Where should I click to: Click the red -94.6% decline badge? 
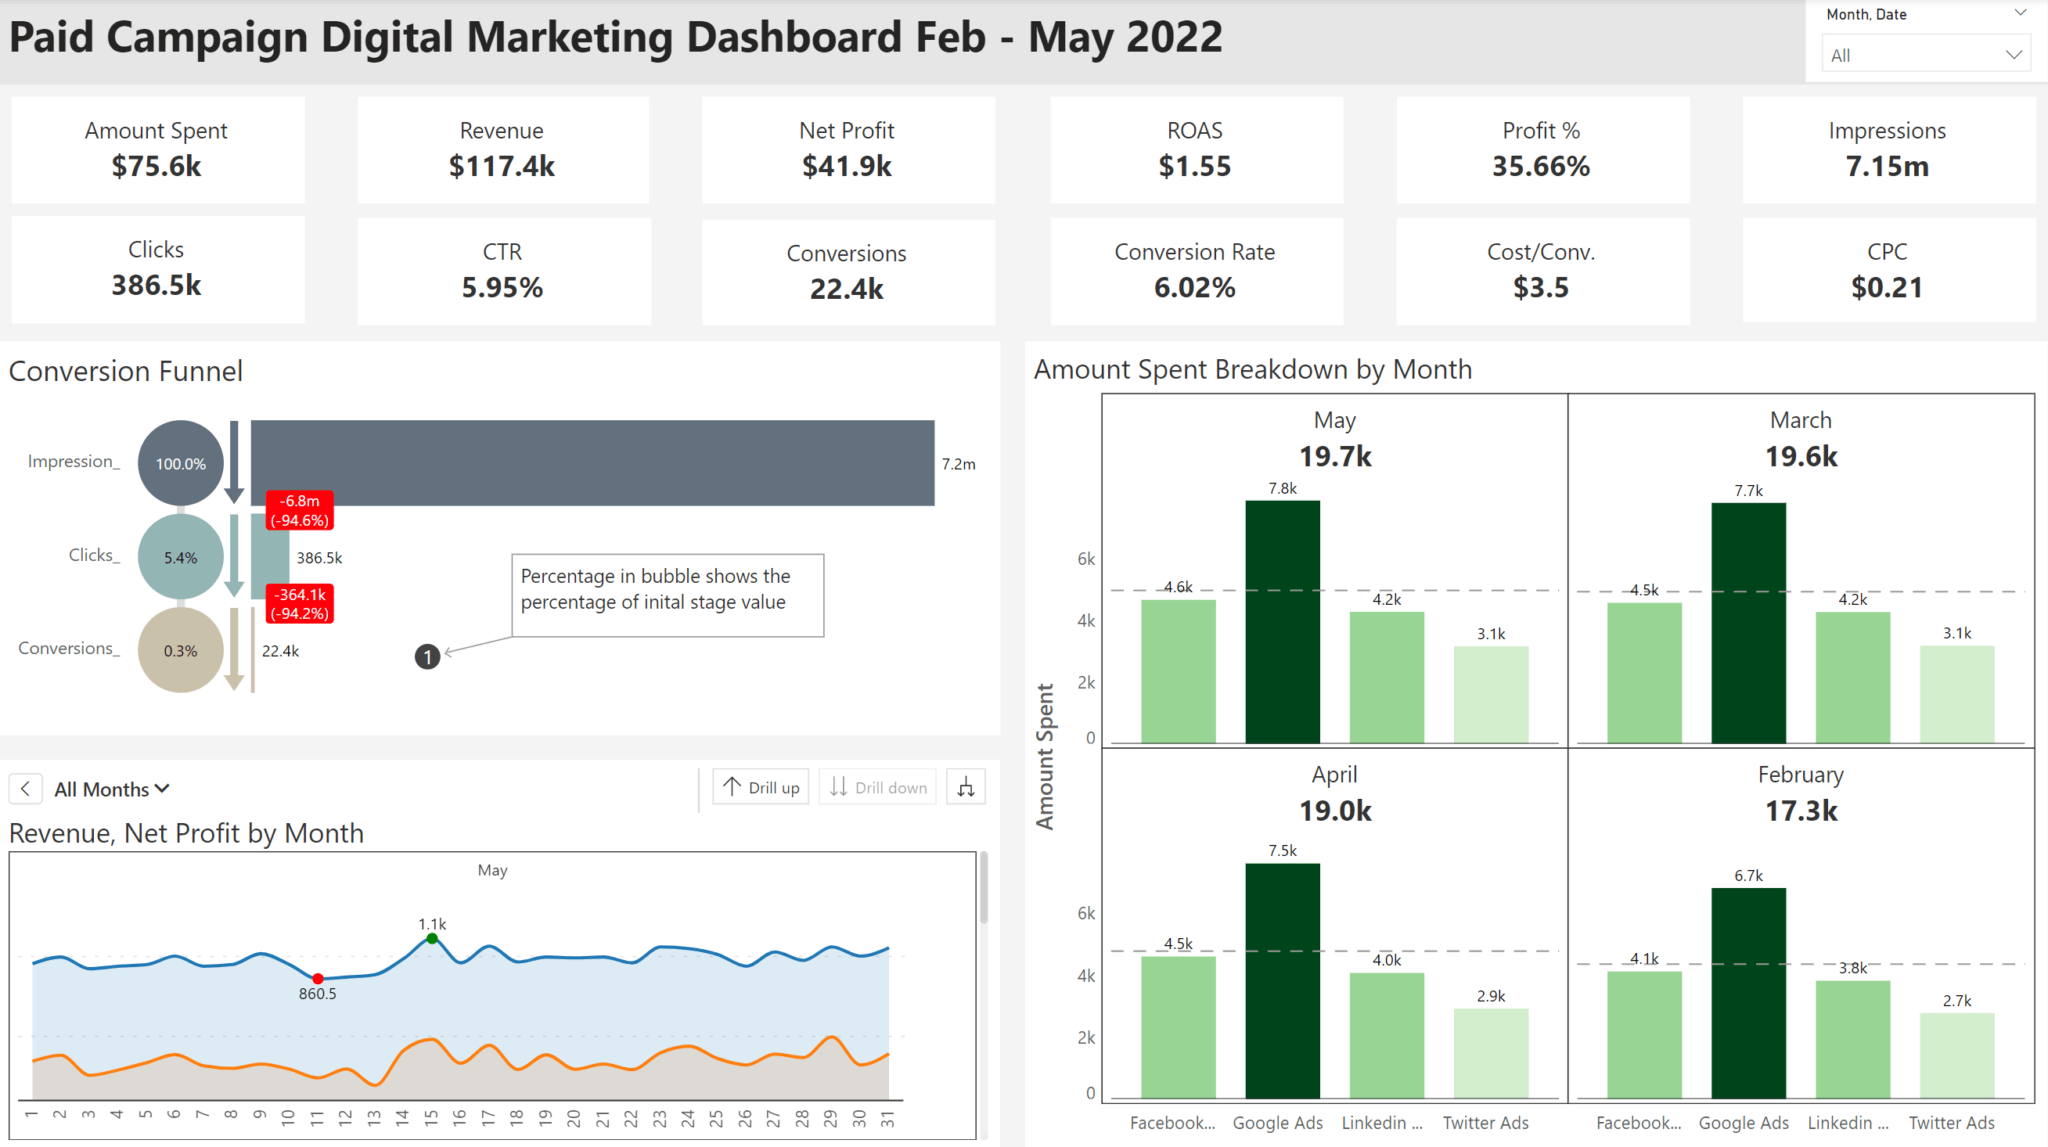point(299,511)
